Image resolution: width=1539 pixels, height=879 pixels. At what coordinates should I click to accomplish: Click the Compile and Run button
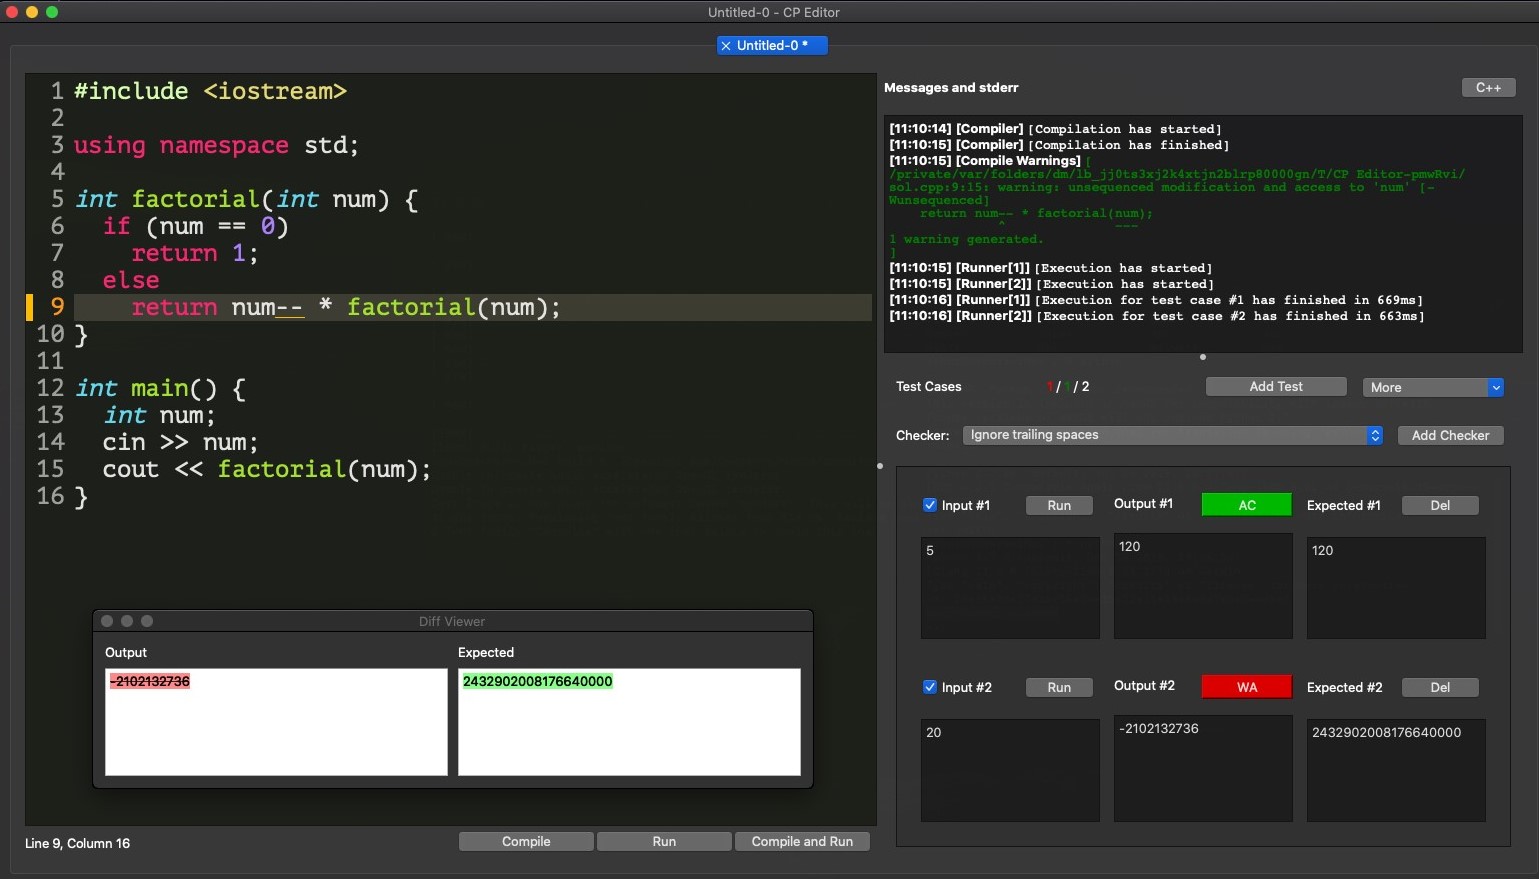(x=802, y=842)
